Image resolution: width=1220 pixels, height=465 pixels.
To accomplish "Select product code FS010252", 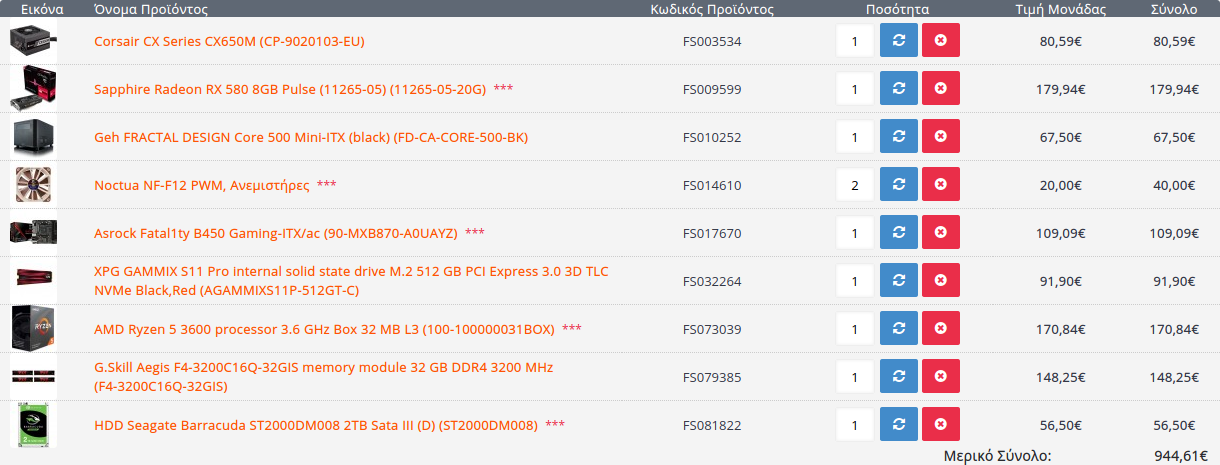I will [x=712, y=137].
